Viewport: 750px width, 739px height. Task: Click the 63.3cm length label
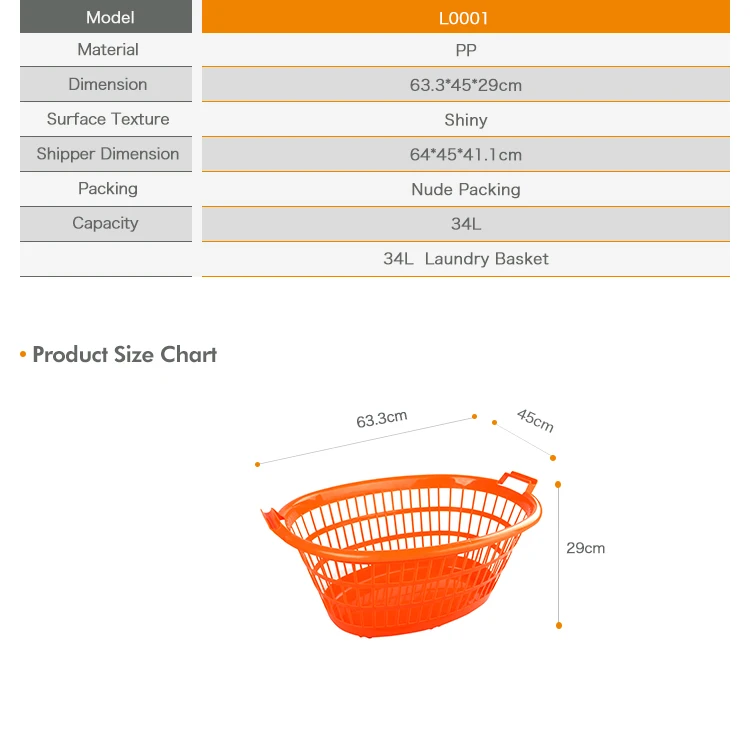pos(382,419)
